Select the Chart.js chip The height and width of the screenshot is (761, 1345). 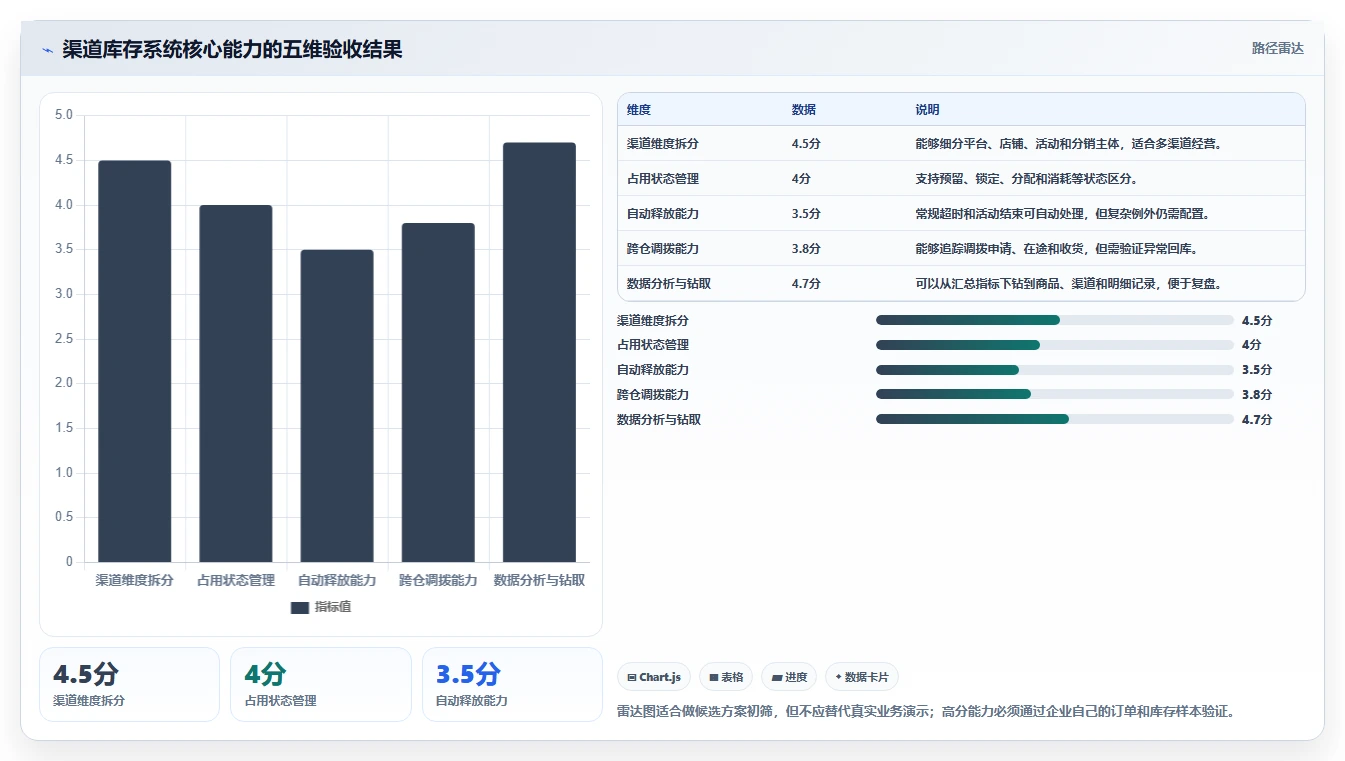point(654,677)
